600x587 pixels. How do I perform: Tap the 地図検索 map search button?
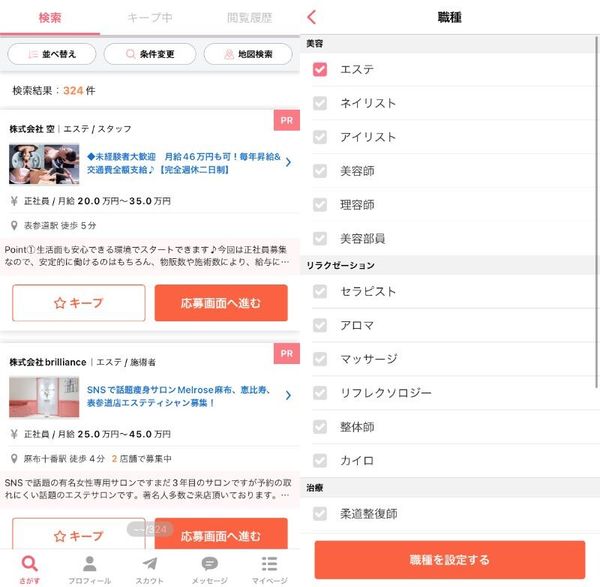pos(248,54)
